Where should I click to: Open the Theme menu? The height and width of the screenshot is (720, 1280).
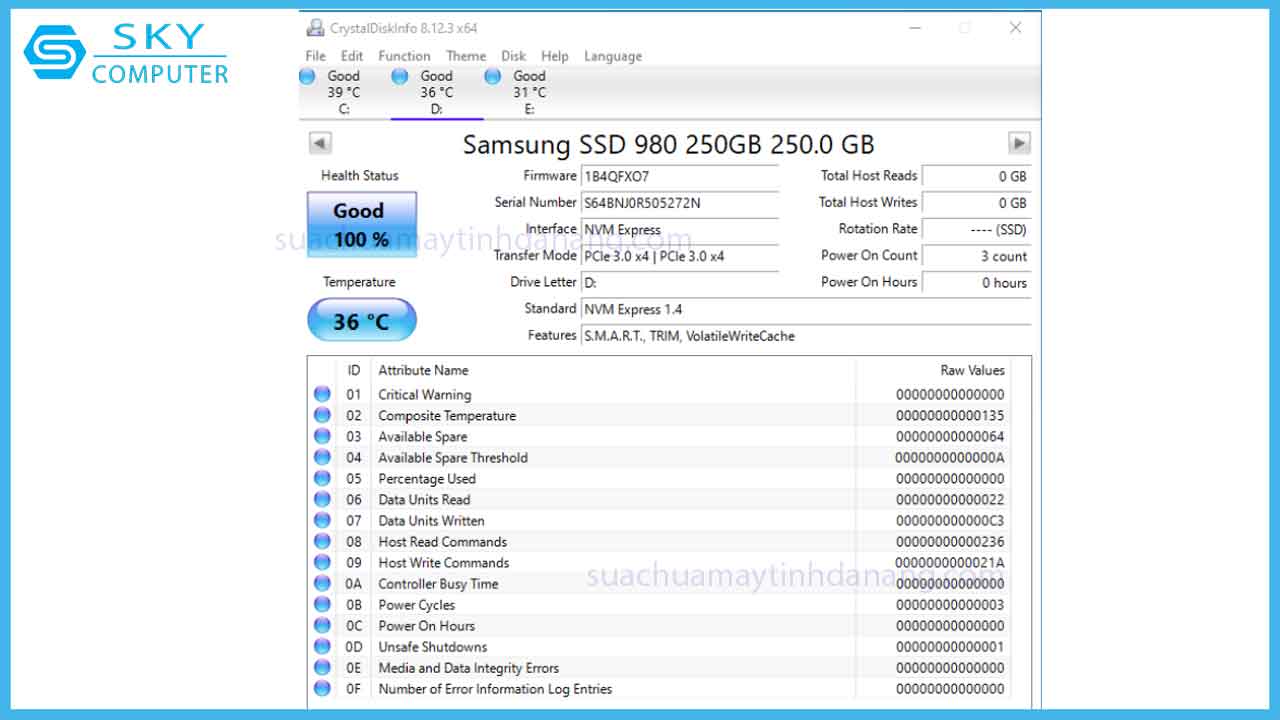click(466, 56)
